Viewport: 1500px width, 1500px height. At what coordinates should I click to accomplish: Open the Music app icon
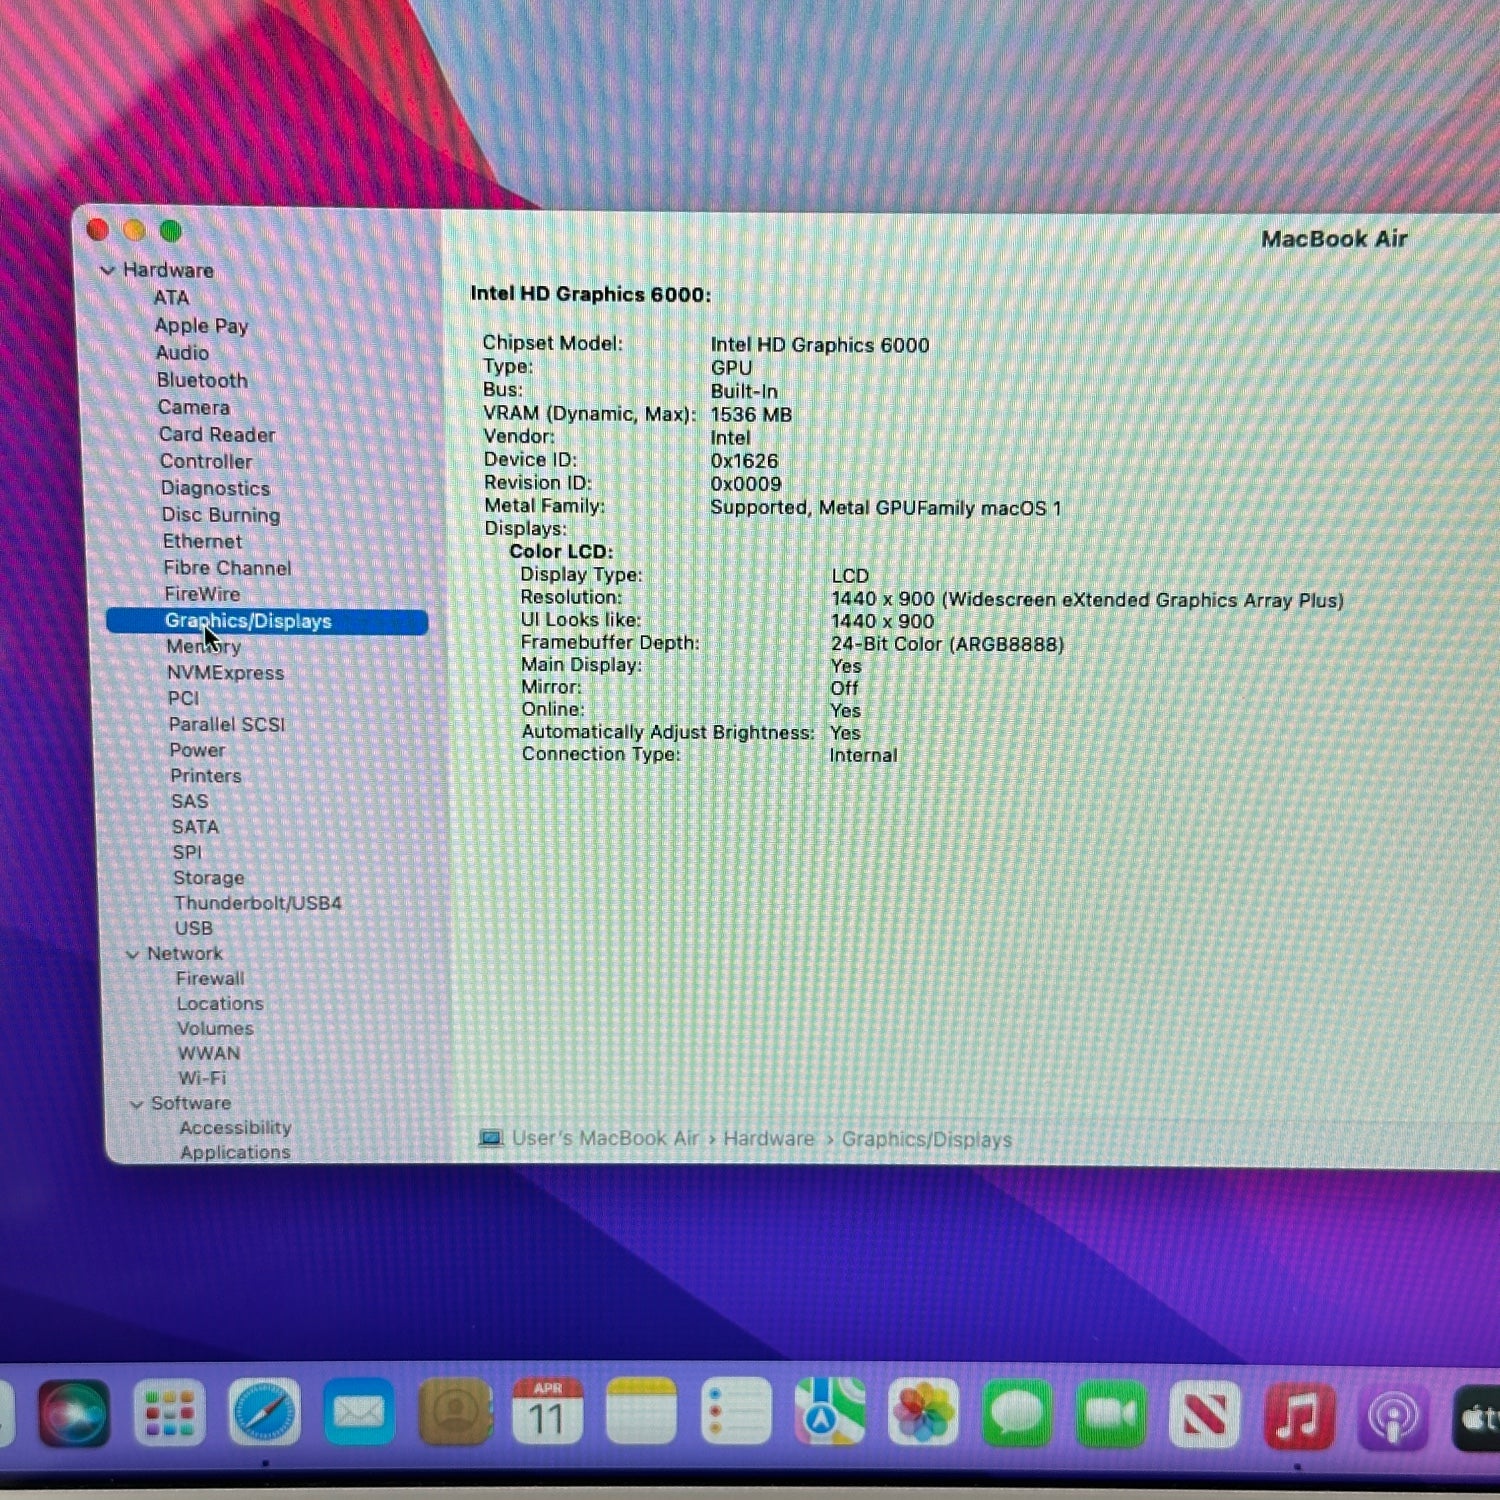click(x=1298, y=1415)
